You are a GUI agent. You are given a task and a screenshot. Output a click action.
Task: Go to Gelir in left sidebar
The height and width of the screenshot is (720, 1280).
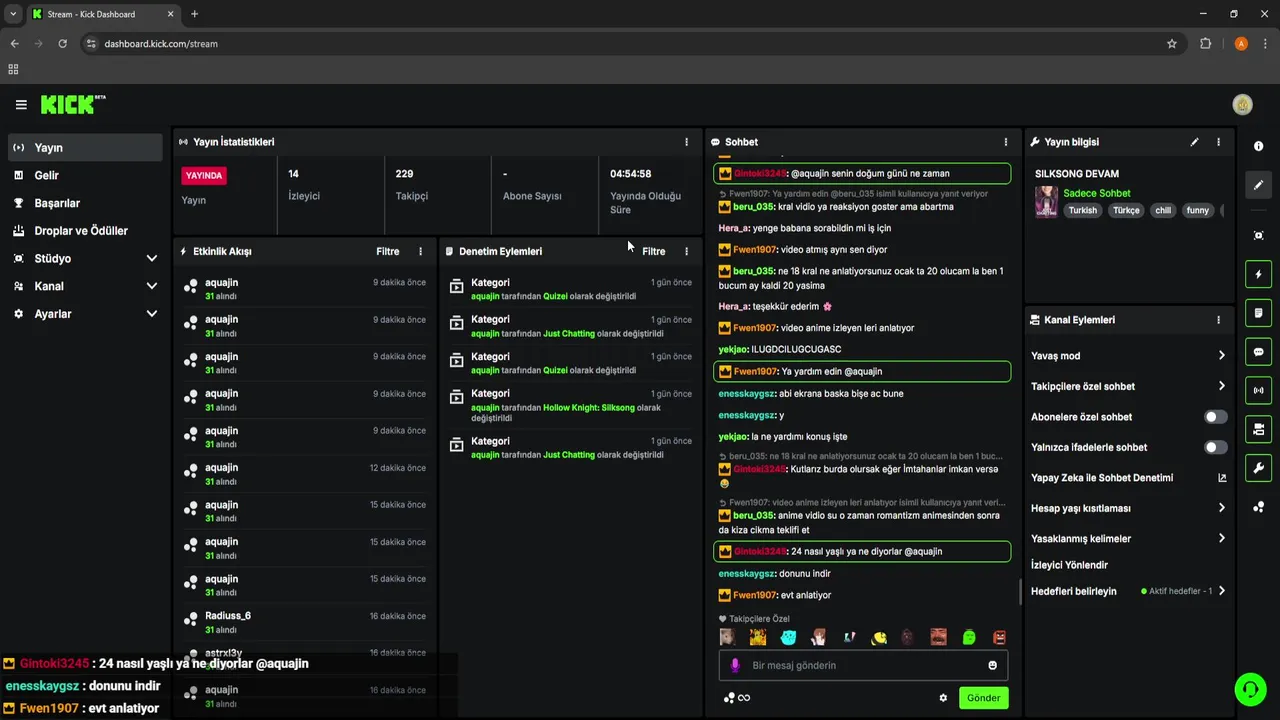click(x=85, y=175)
